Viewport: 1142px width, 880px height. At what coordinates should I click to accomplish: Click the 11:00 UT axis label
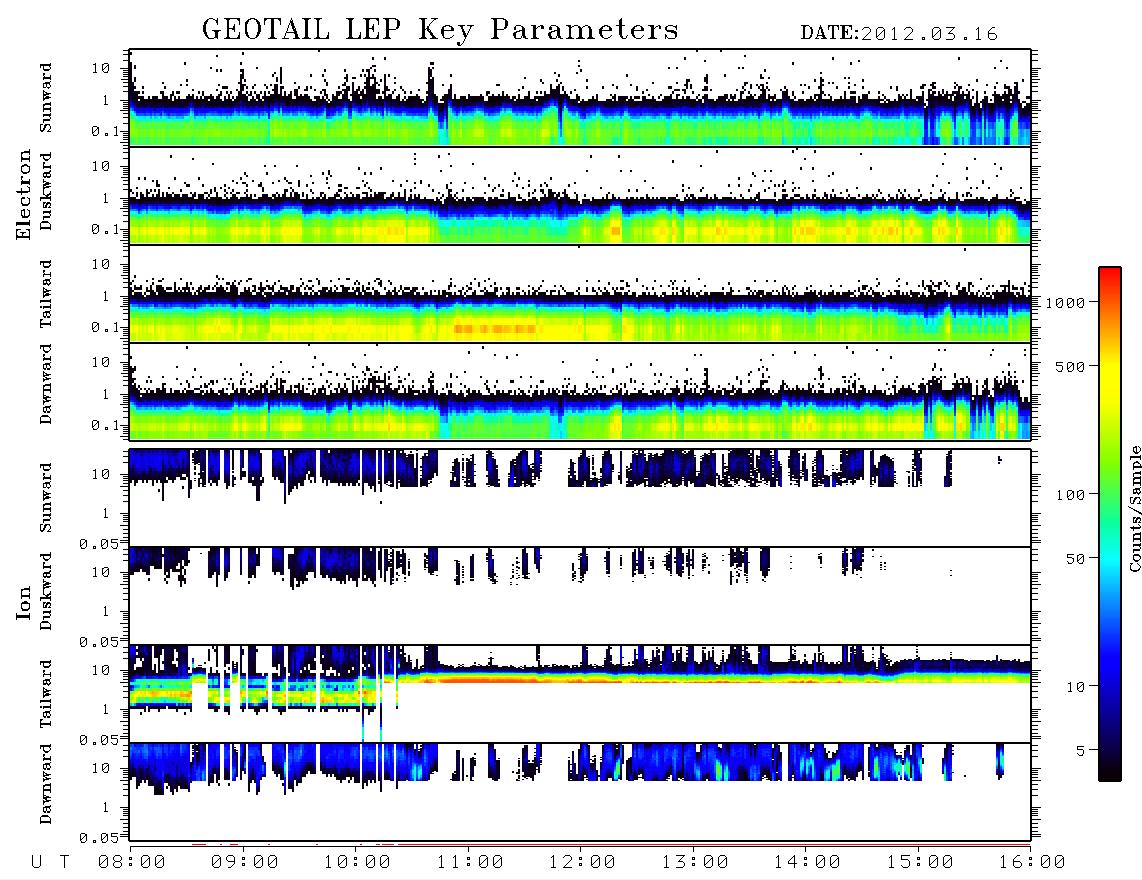pos(470,863)
